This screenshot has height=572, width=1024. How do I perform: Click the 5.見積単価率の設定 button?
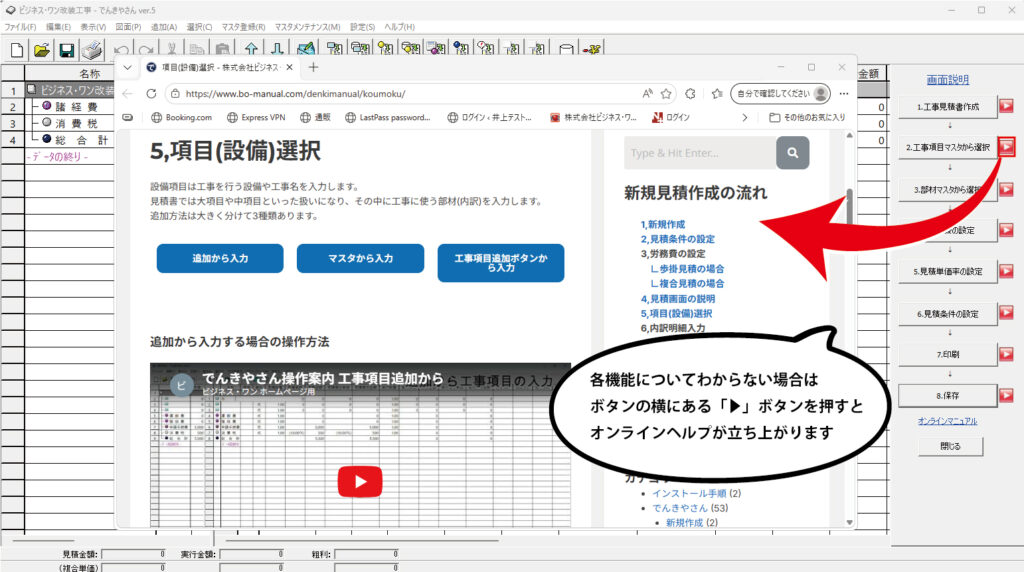click(x=948, y=272)
